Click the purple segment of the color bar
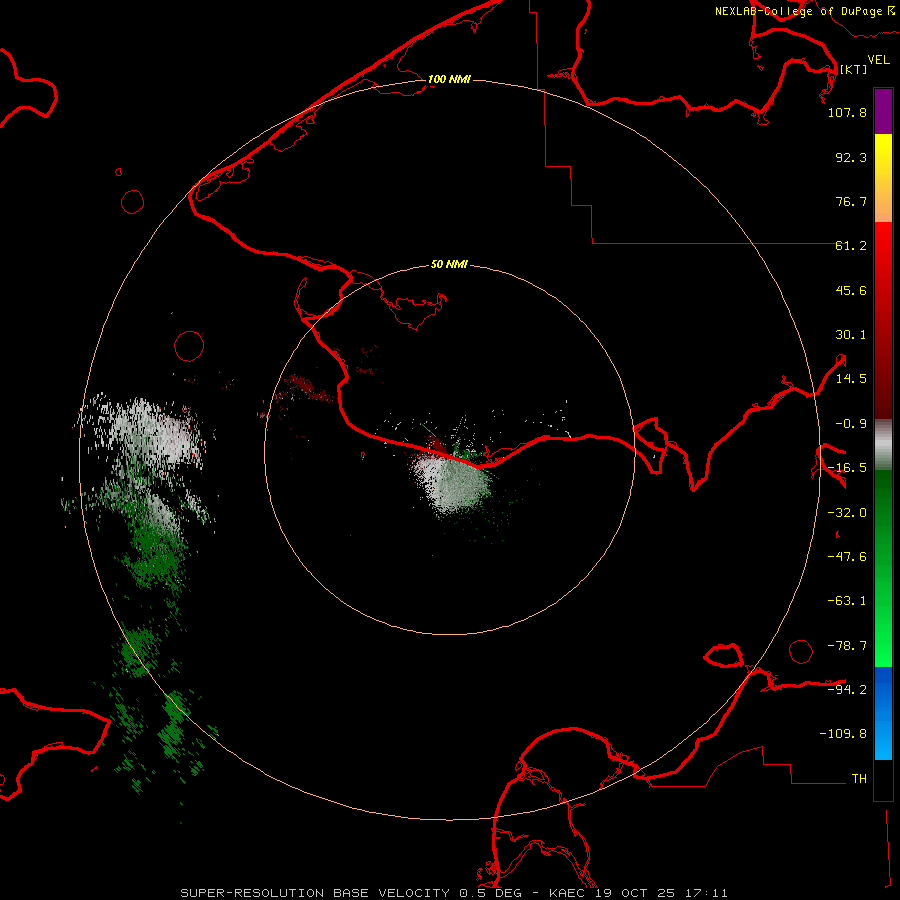900x900 pixels. (x=883, y=111)
